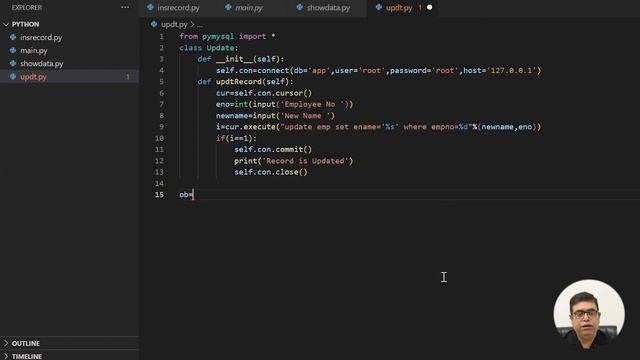Click line number 5 in the gutter
Viewport: 640px width, 360px height.
(x=162, y=82)
